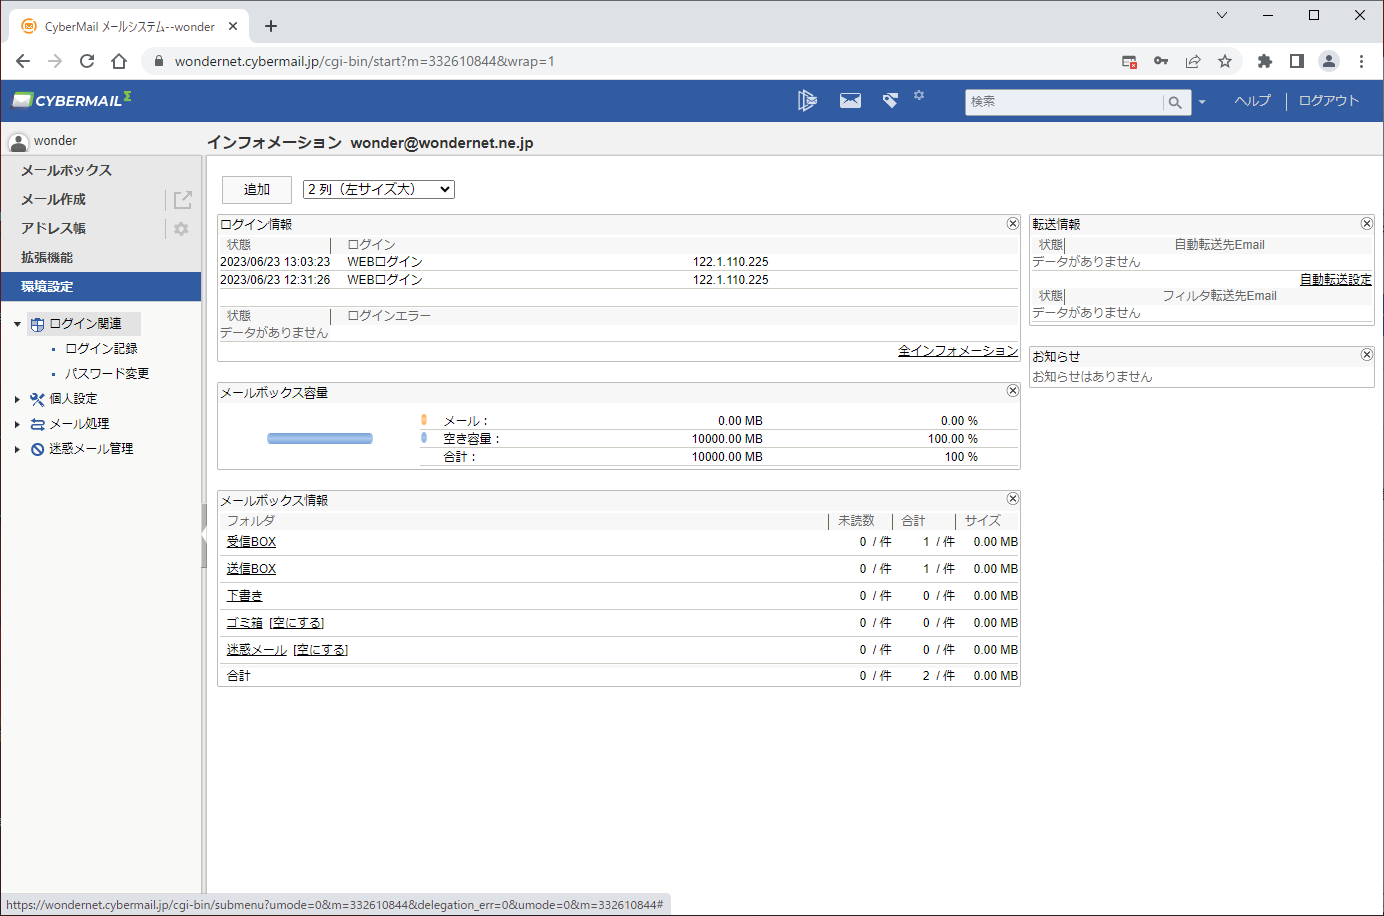
Task: Bookmark this page with the star icon
Action: (1225, 61)
